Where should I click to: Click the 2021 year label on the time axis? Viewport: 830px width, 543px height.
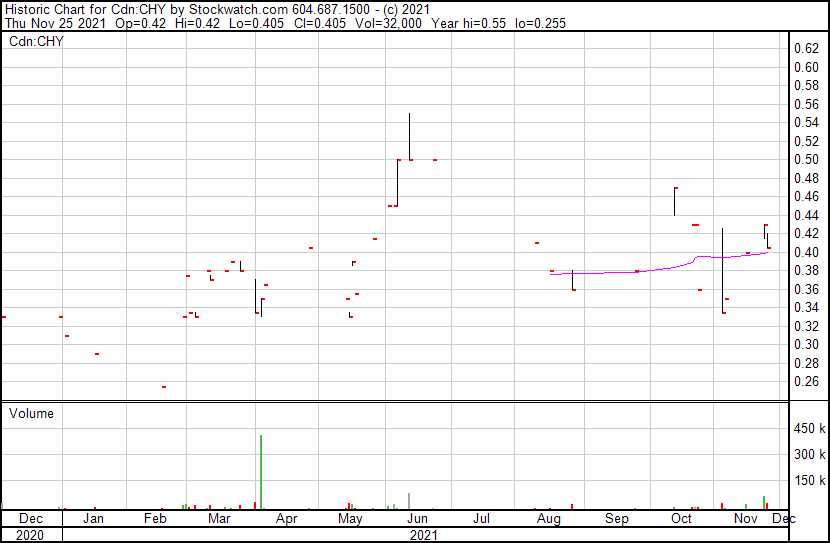(x=423, y=535)
